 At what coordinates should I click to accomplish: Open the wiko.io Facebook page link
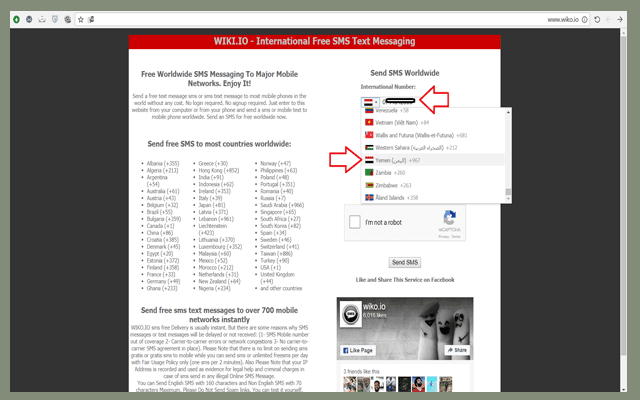coord(374,306)
